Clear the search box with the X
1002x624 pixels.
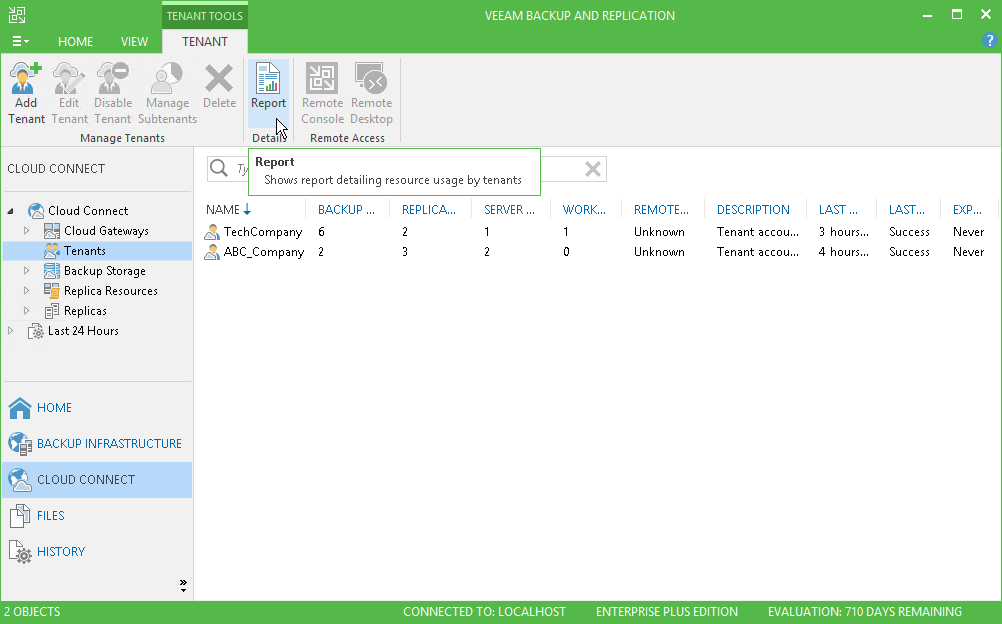click(x=592, y=169)
